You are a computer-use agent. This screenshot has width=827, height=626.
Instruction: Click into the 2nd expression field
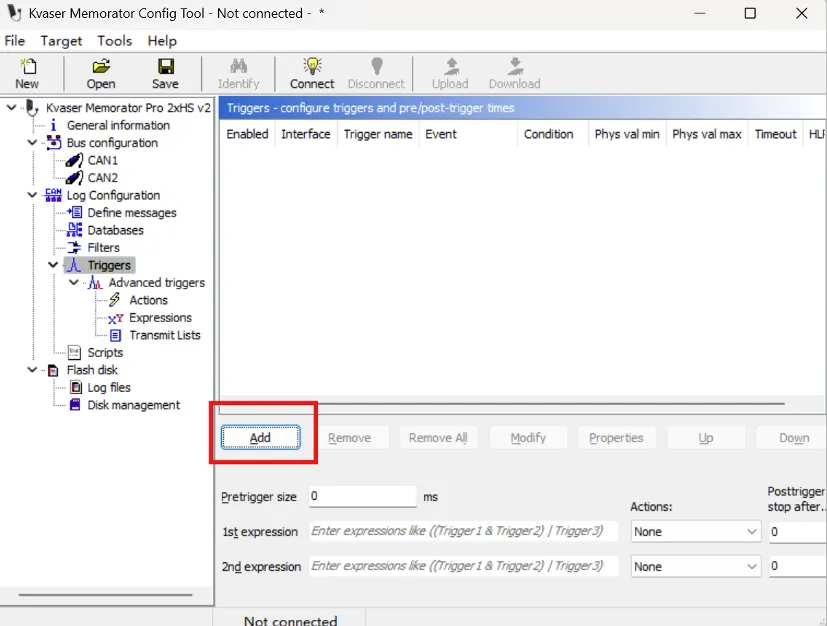[x=464, y=566]
